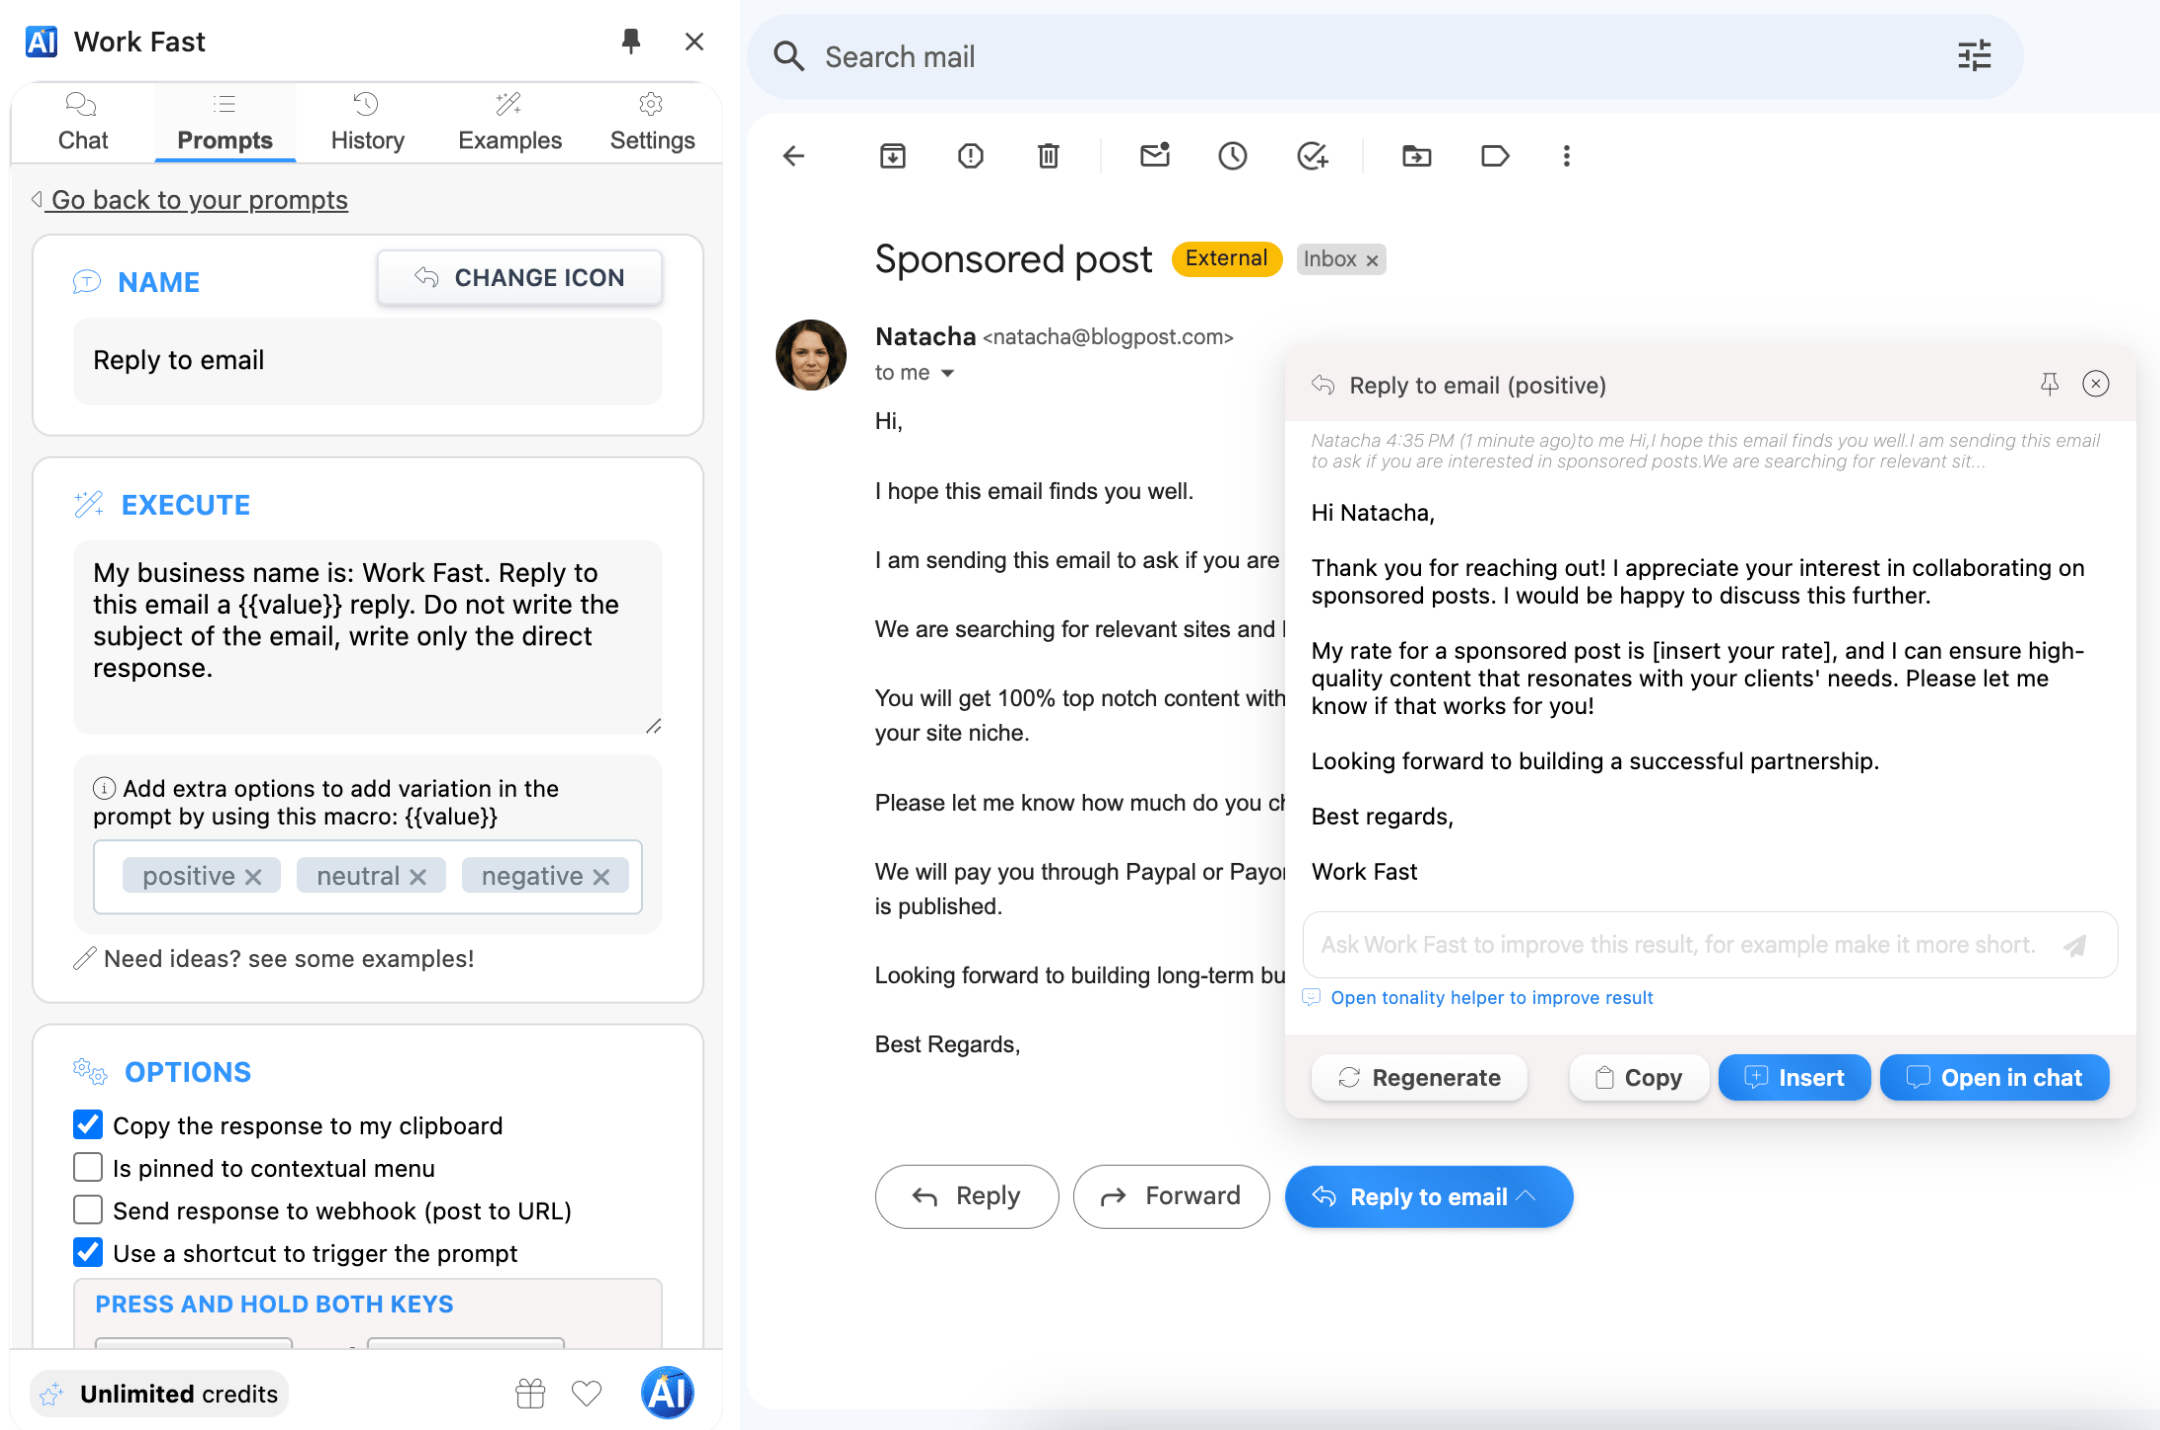Click the External tag
2160x1430 pixels.
(1227, 259)
